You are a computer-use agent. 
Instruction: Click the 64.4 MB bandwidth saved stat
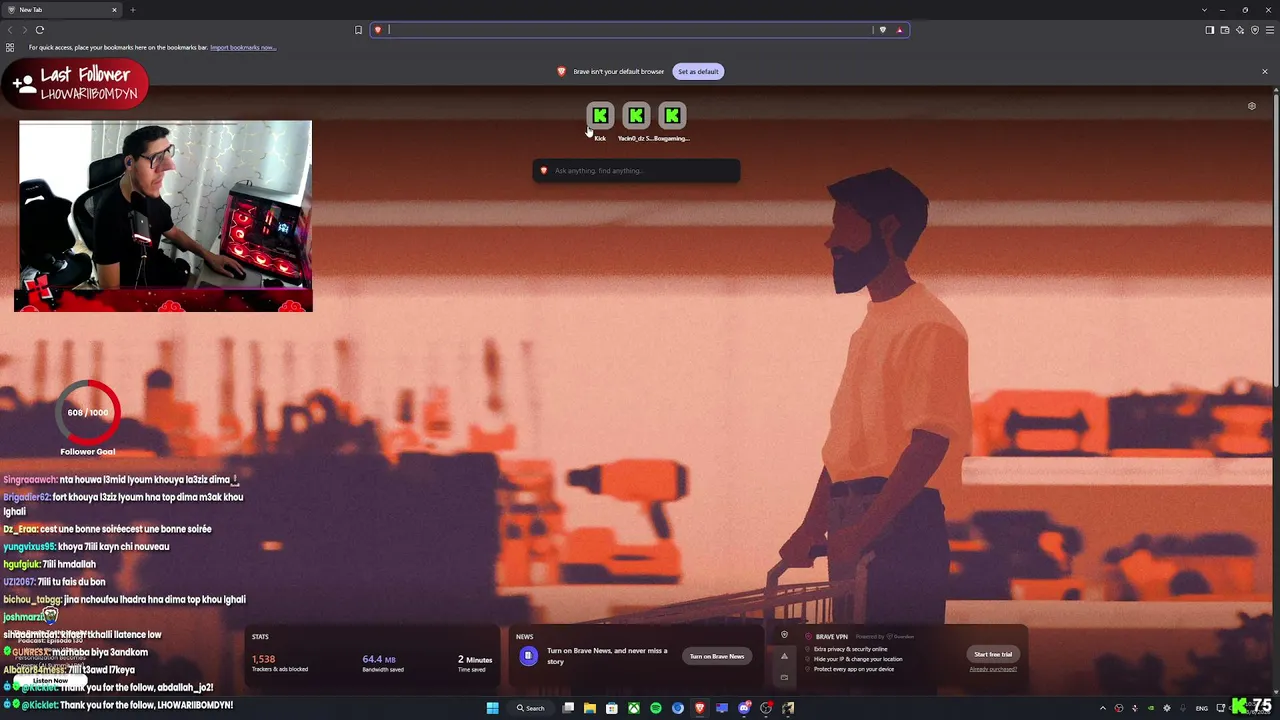(x=383, y=663)
